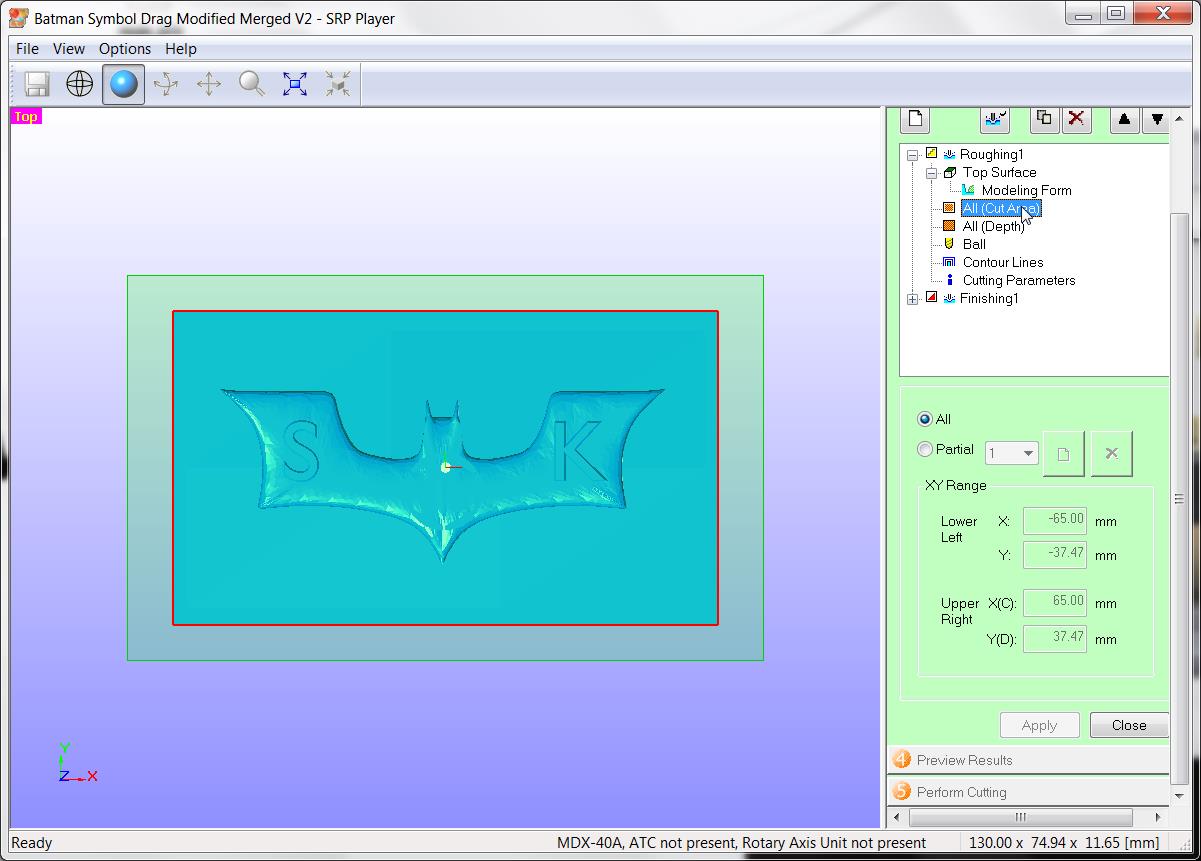Click the Upper Right Y(D) field
Viewport: 1201px width, 861px height.
[1055, 638]
